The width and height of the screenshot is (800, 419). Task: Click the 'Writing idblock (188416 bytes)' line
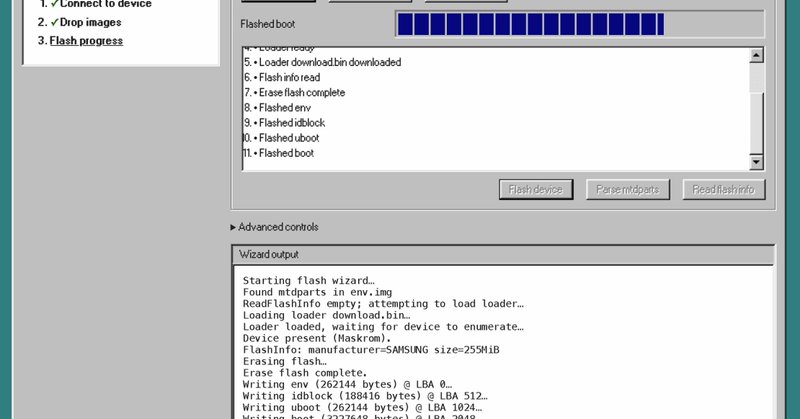pos(365,396)
